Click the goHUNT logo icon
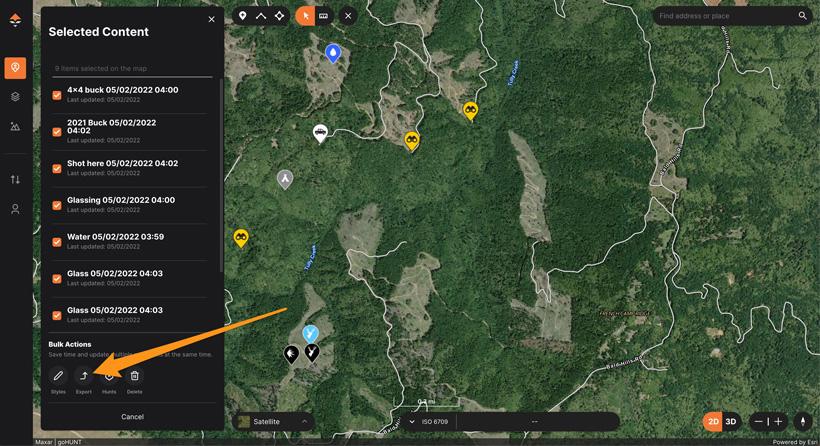This screenshot has width=820, height=446. [x=15, y=20]
